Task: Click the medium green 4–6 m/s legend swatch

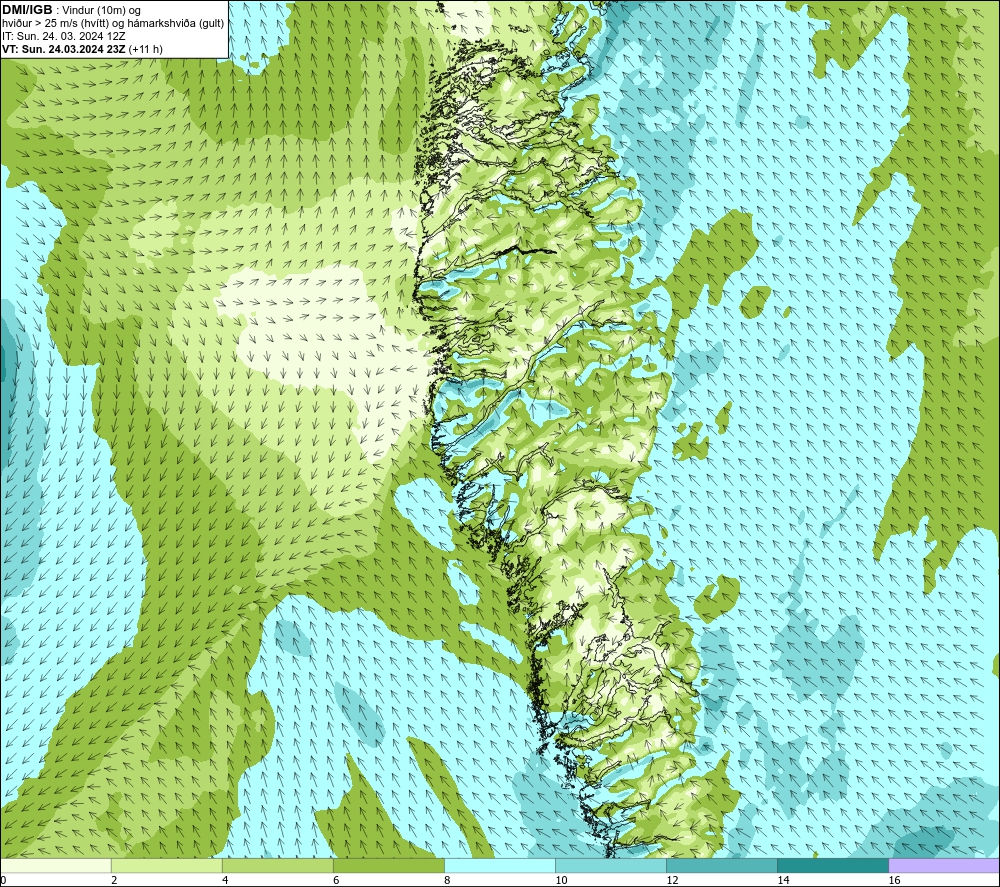Action: (278, 865)
